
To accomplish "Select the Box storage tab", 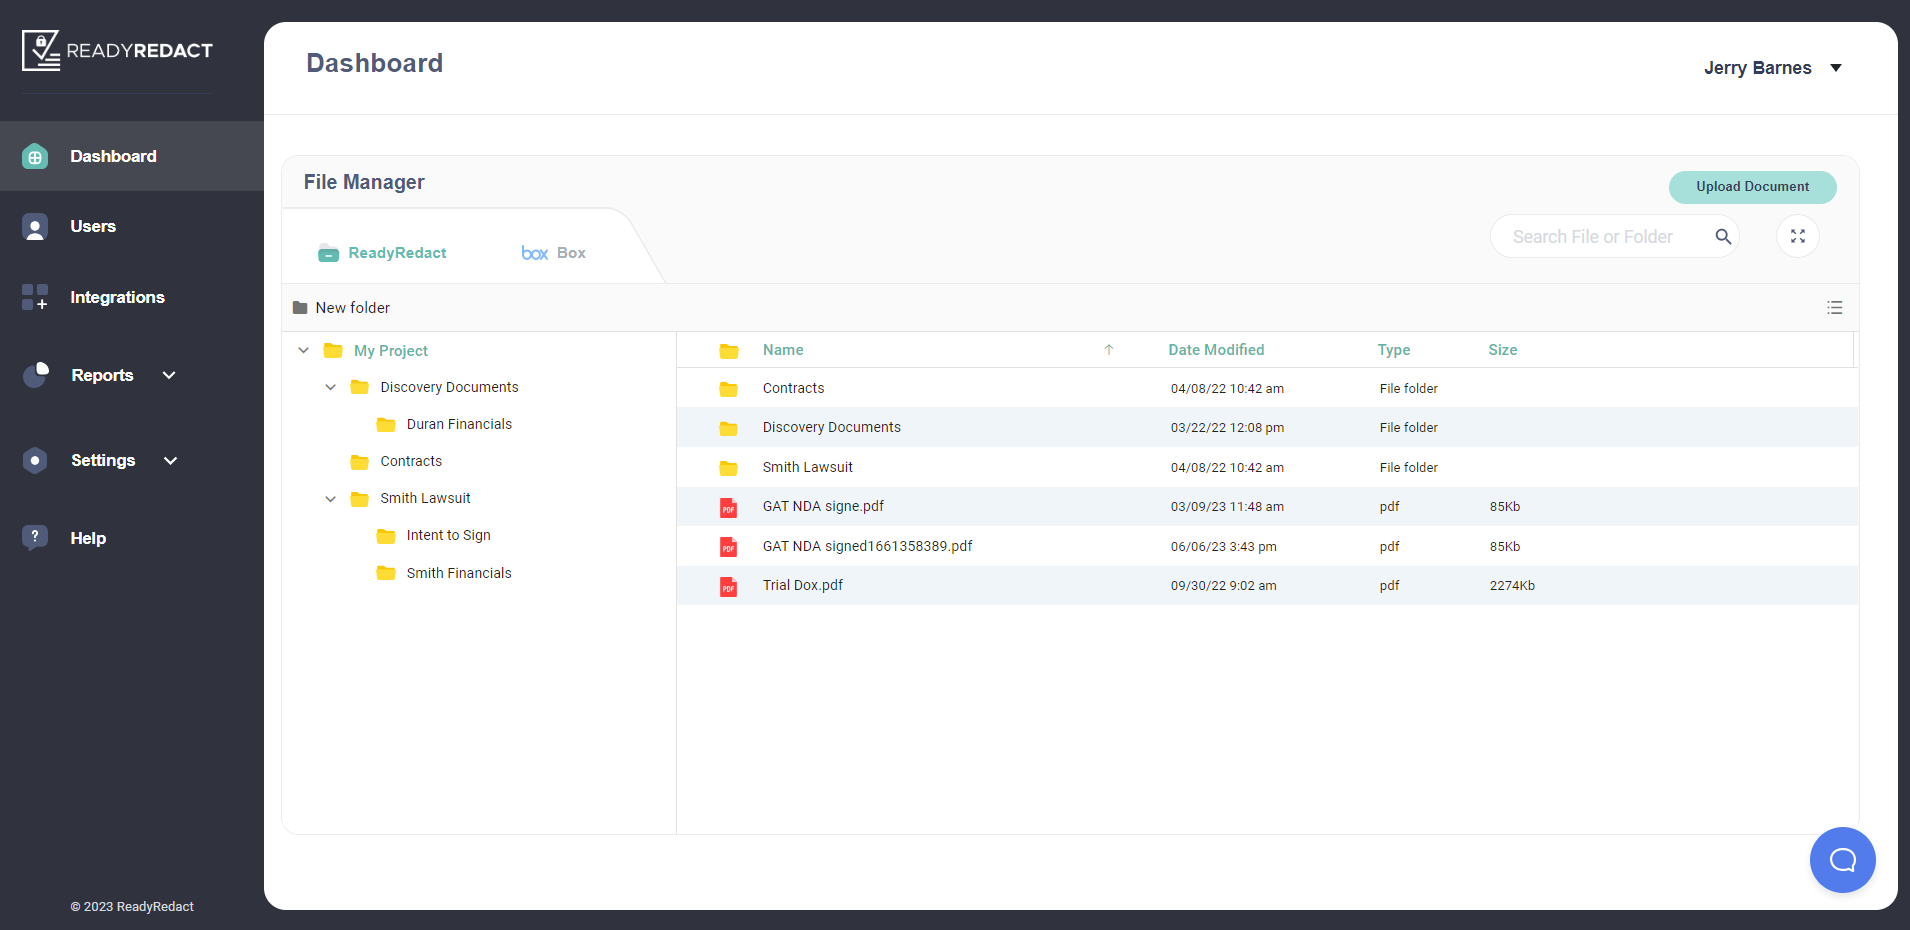I will [554, 253].
